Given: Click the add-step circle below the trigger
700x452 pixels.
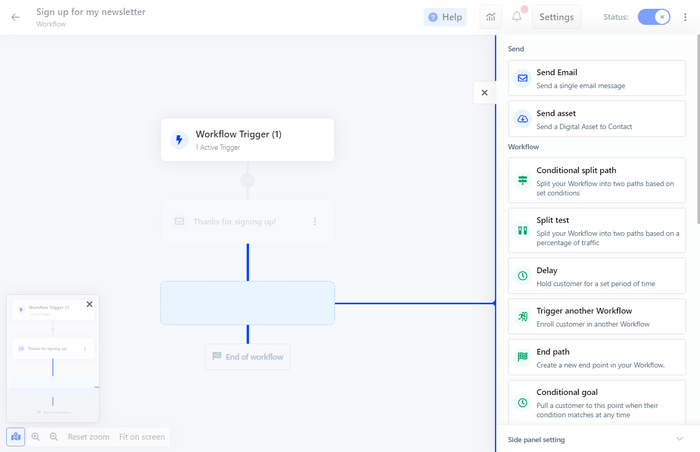Looking at the screenshot, I should tap(247, 180).
